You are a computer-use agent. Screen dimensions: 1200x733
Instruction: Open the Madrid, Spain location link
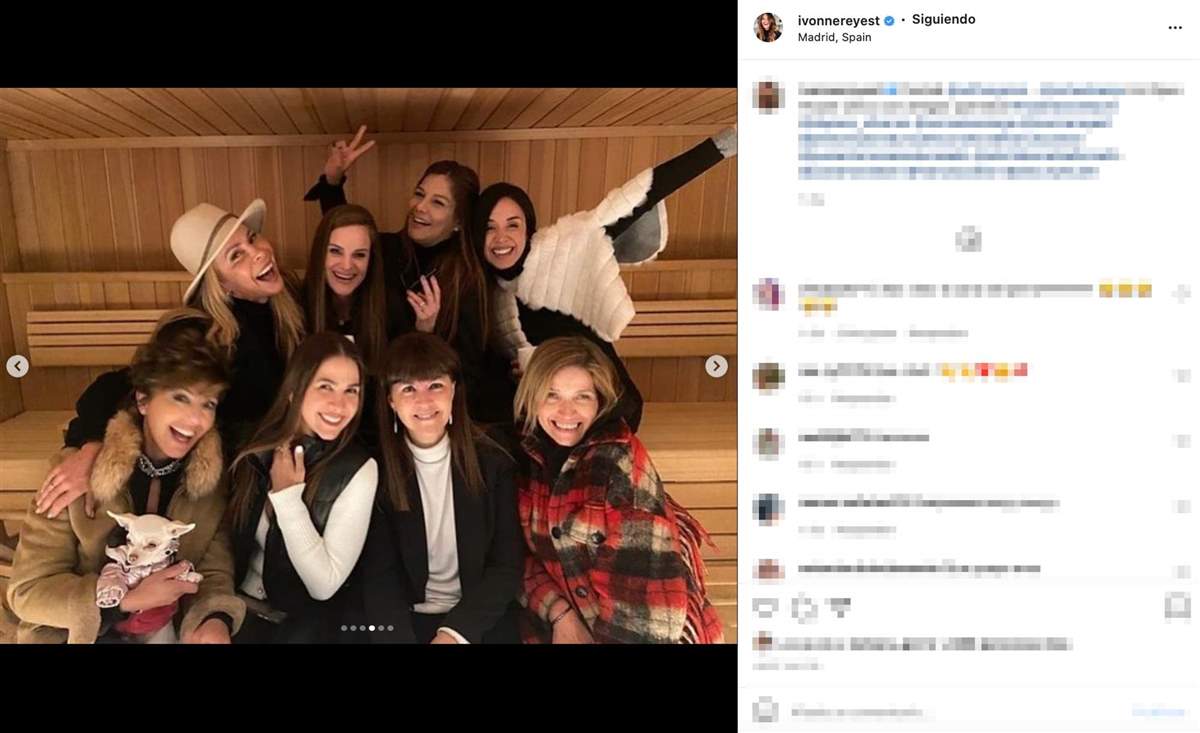[x=834, y=38]
